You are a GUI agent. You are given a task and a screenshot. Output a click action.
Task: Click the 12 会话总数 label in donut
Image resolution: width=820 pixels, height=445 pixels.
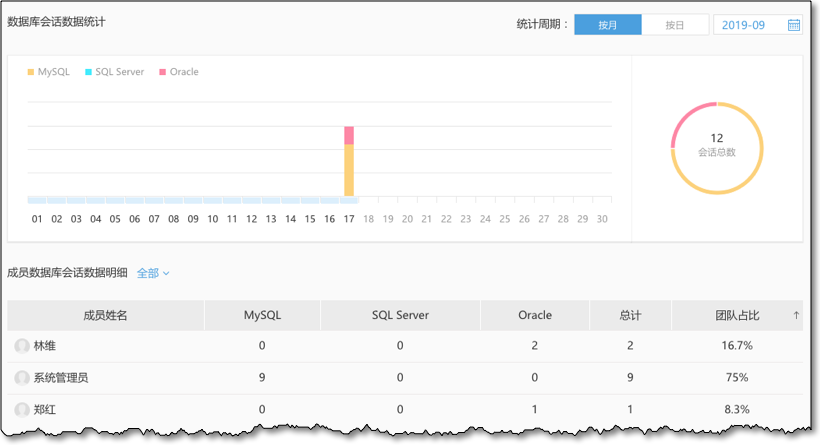[x=716, y=145]
